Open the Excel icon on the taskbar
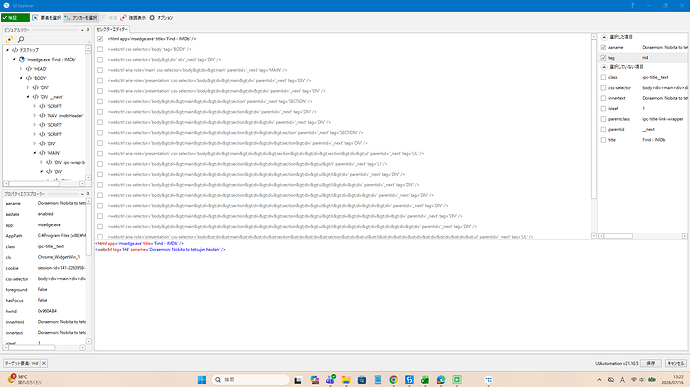The image size is (690, 387). pos(425,380)
